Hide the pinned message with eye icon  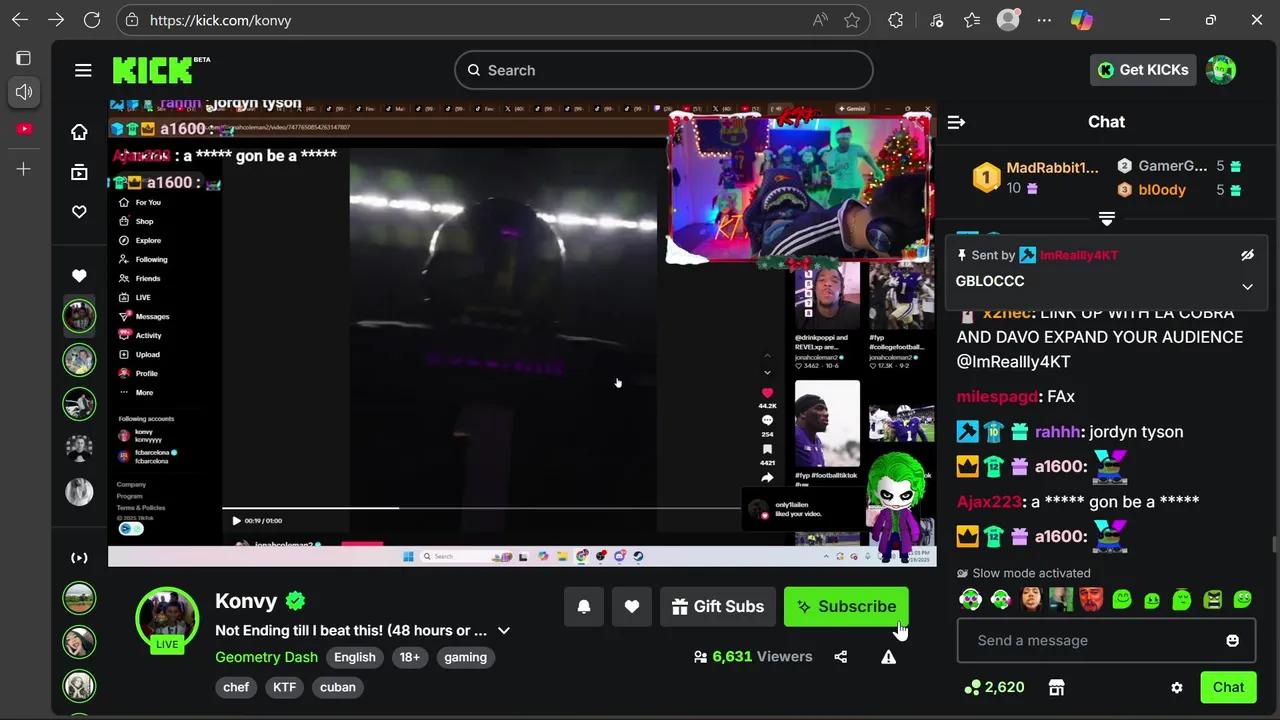click(1247, 255)
